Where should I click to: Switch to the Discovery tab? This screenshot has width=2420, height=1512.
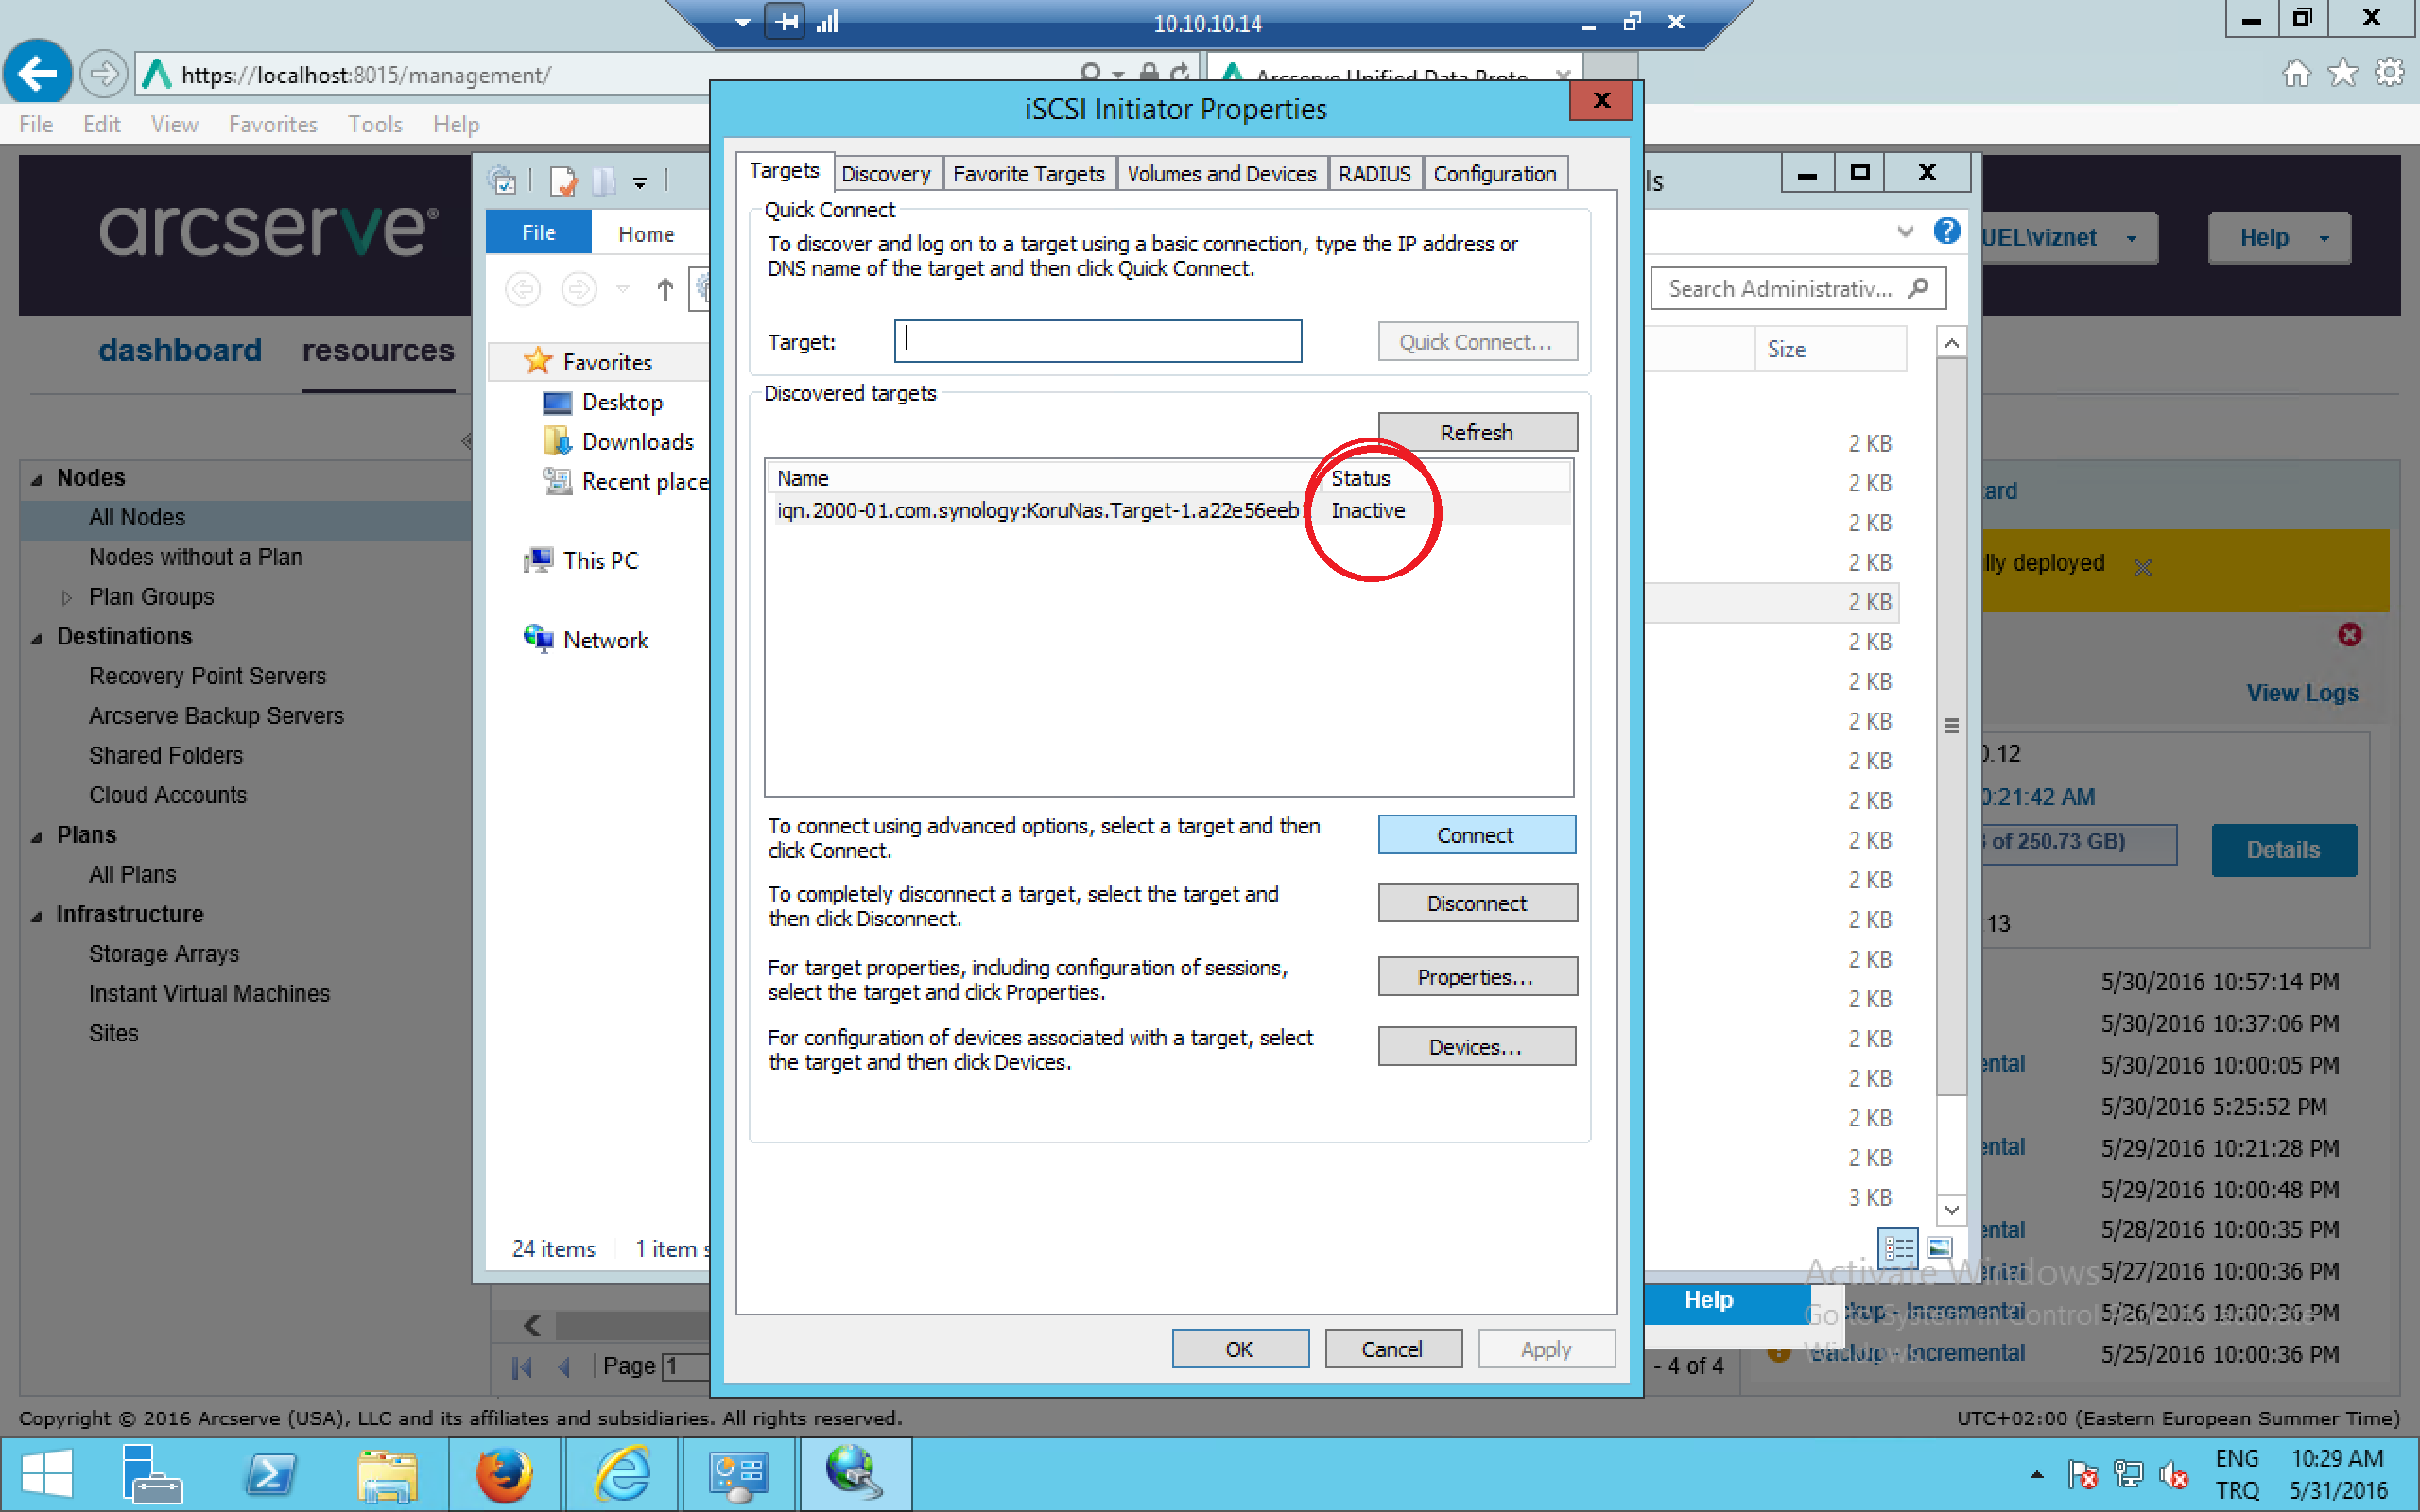tap(885, 174)
